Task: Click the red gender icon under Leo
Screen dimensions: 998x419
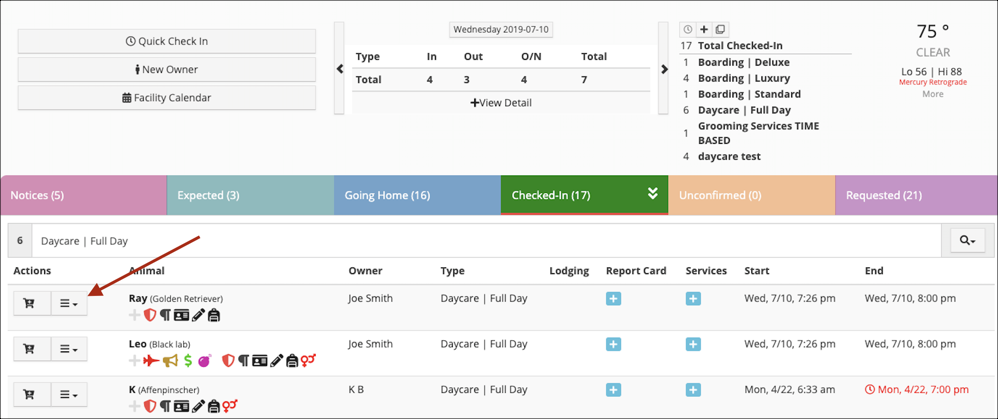Action: (309, 360)
